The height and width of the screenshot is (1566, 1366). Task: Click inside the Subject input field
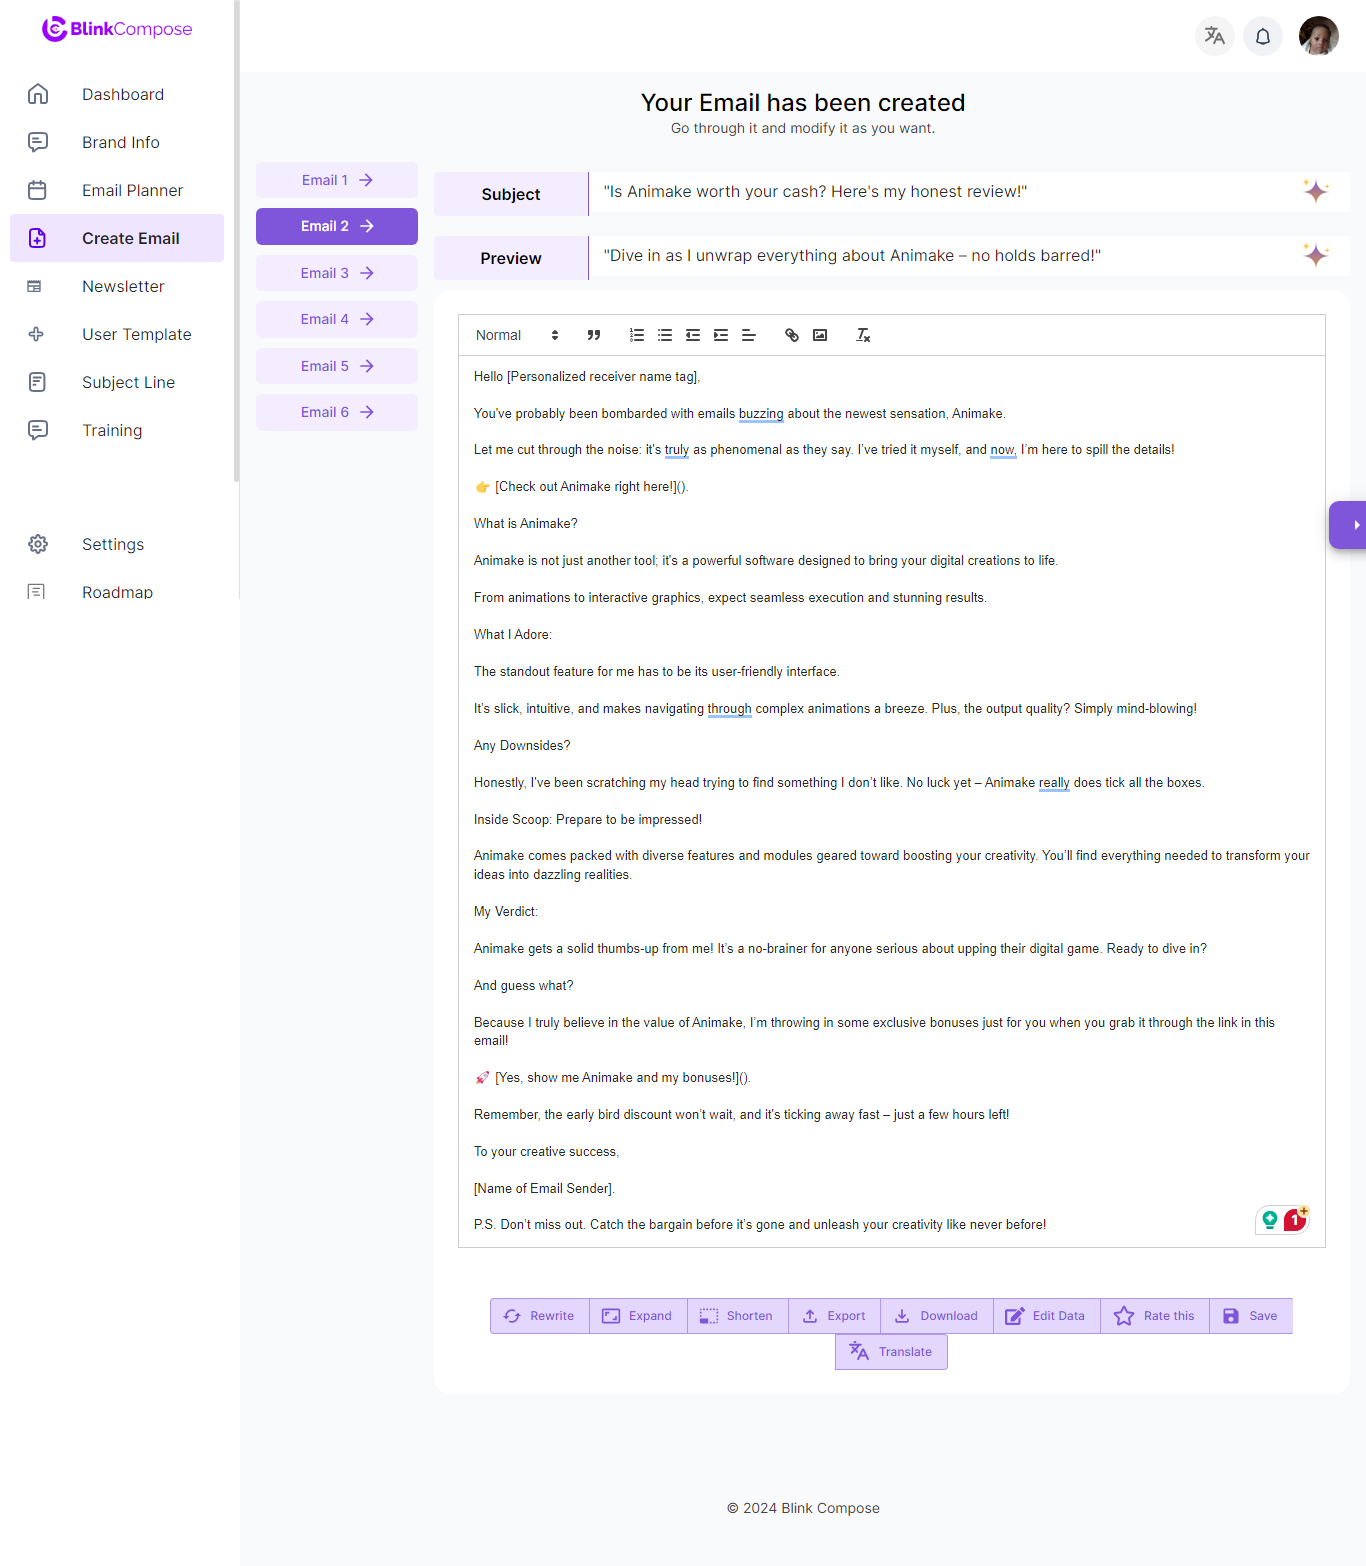click(900, 191)
